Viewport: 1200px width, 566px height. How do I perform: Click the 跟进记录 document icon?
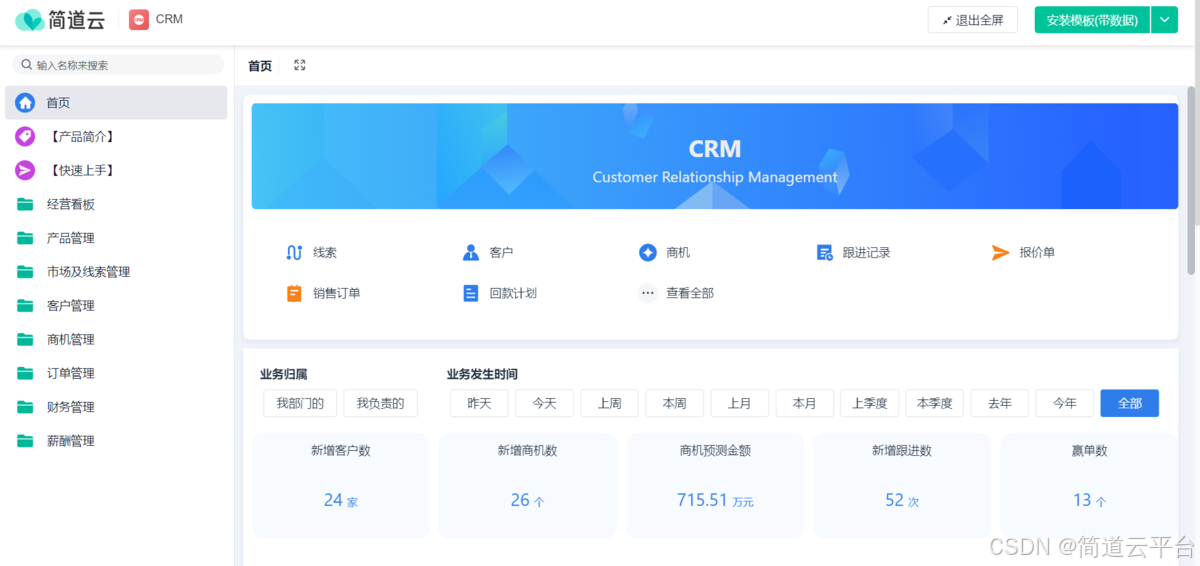click(x=825, y=253)
